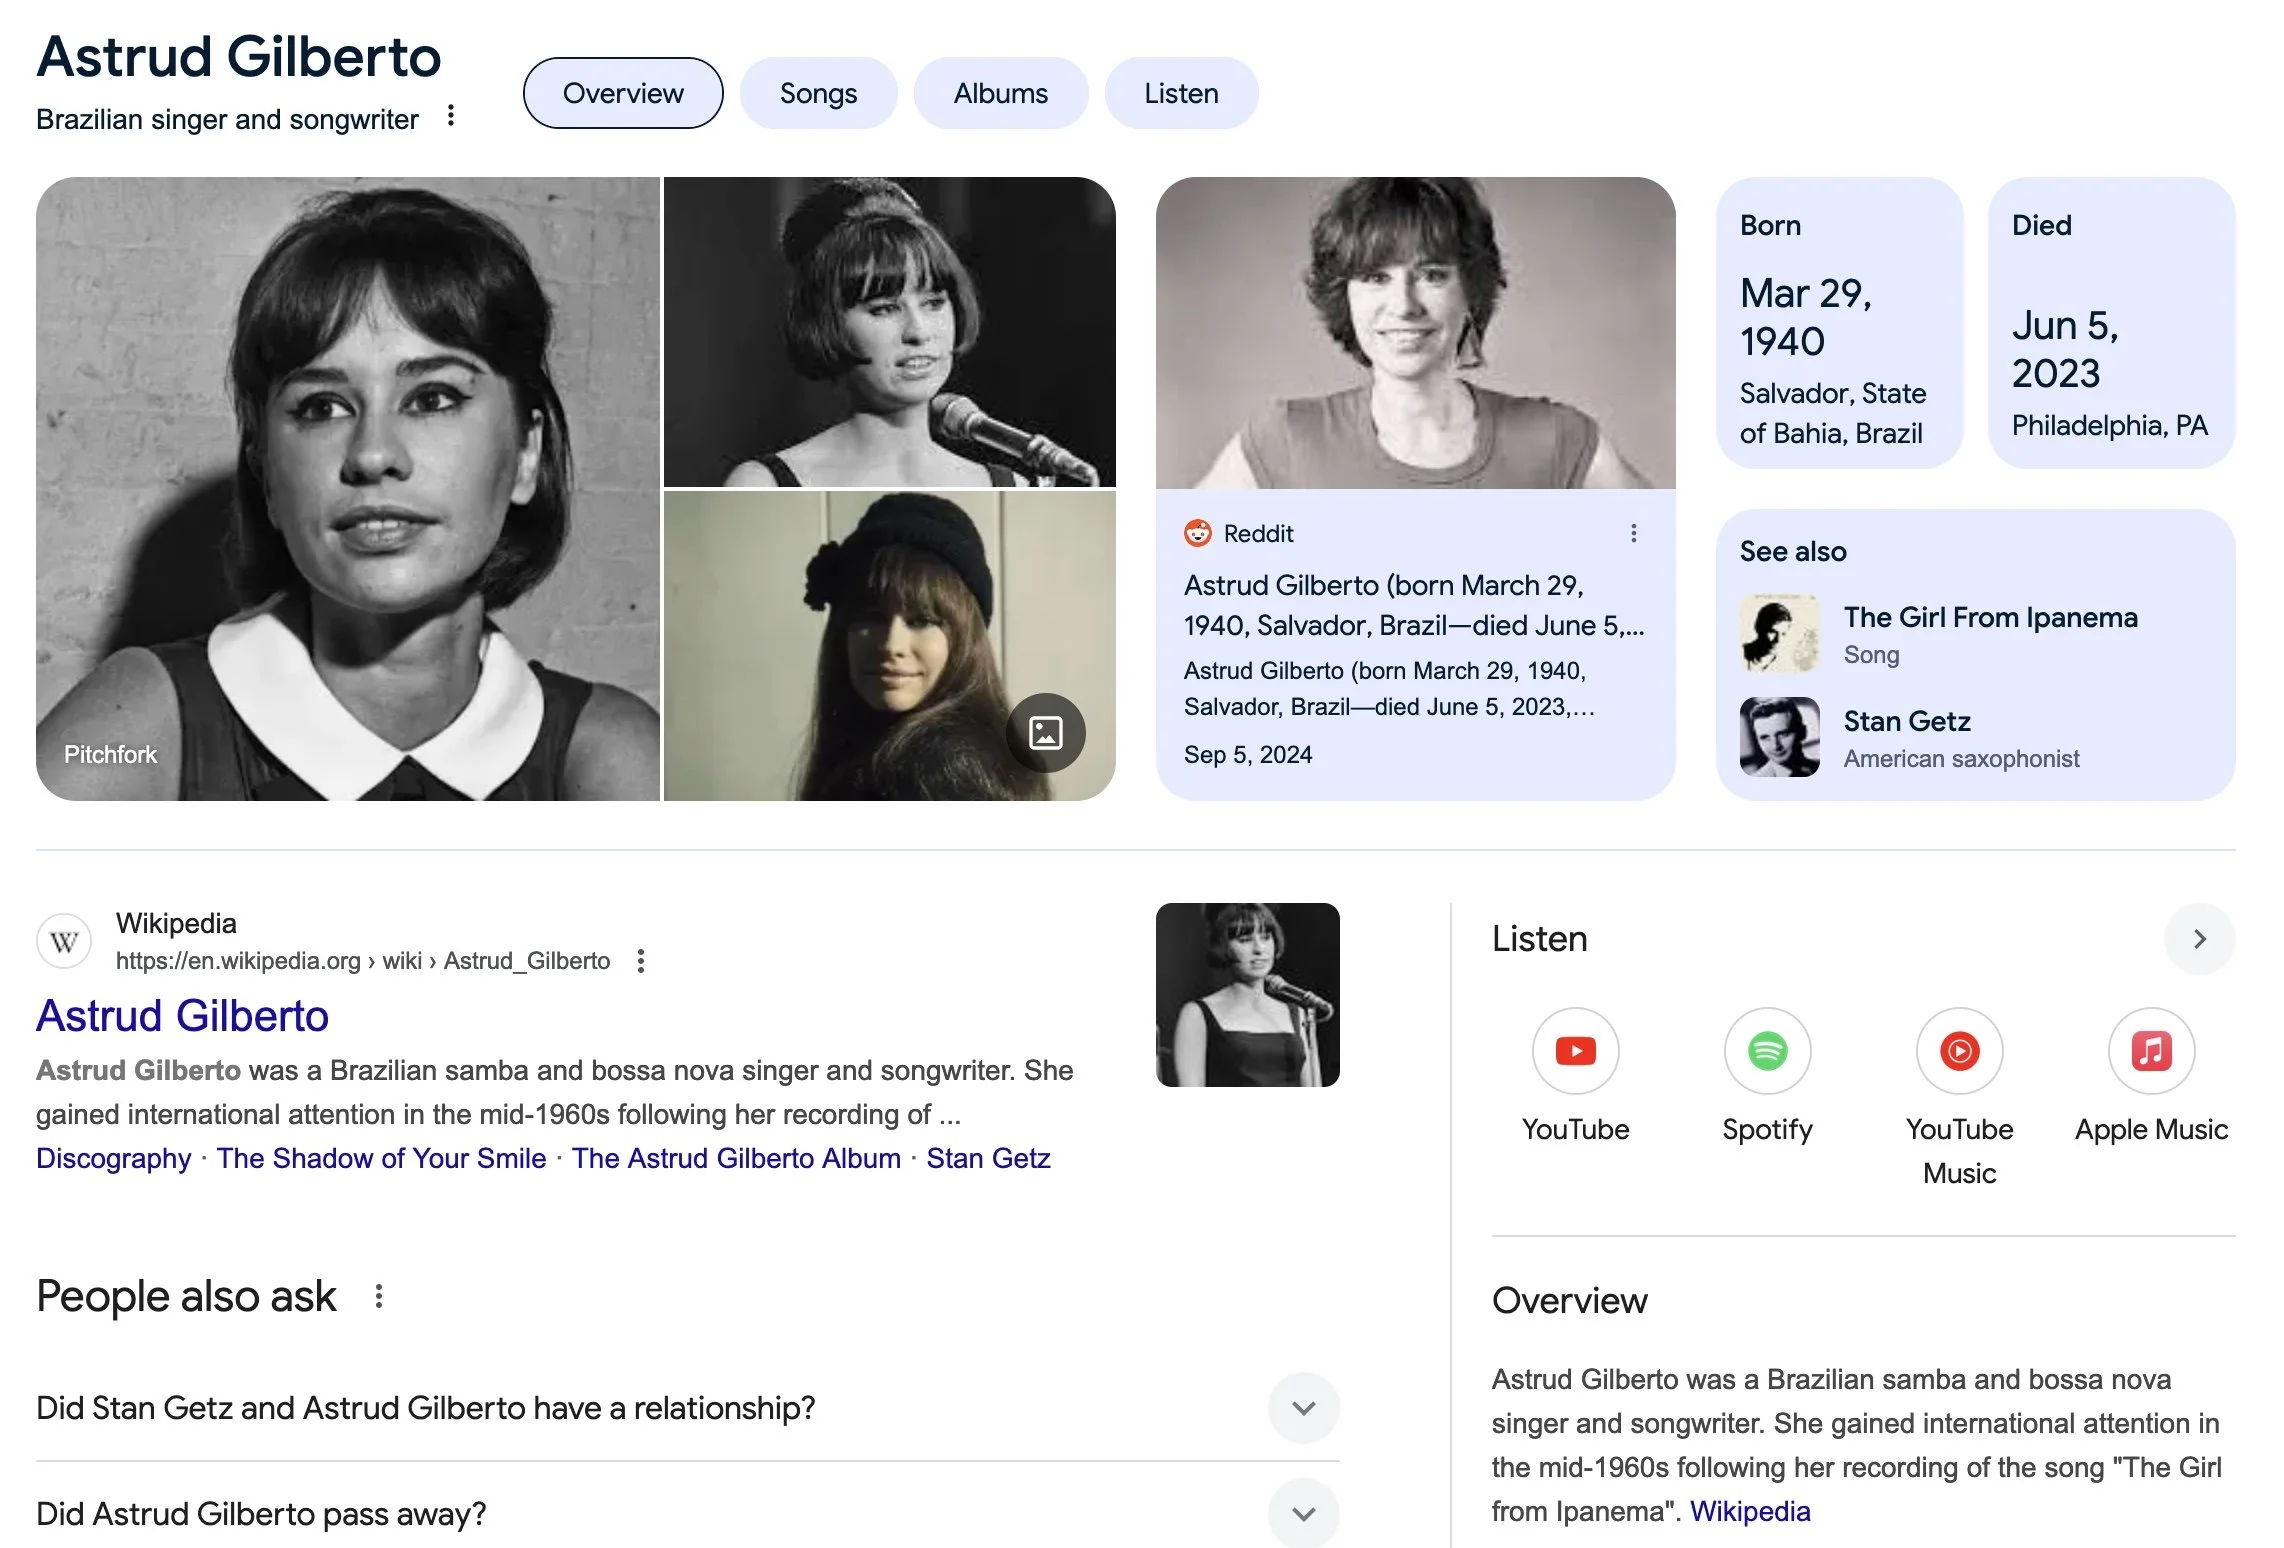
Task: Open Apple Music icon
Action: 2151,1051
